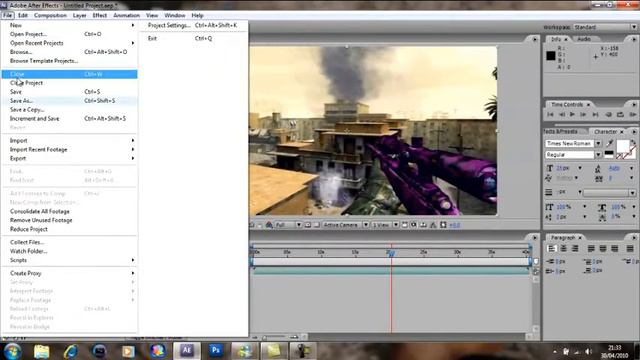Open the Full resolution dropdown
The width and height of the screenshot is (640, 360).
(288, 225)
